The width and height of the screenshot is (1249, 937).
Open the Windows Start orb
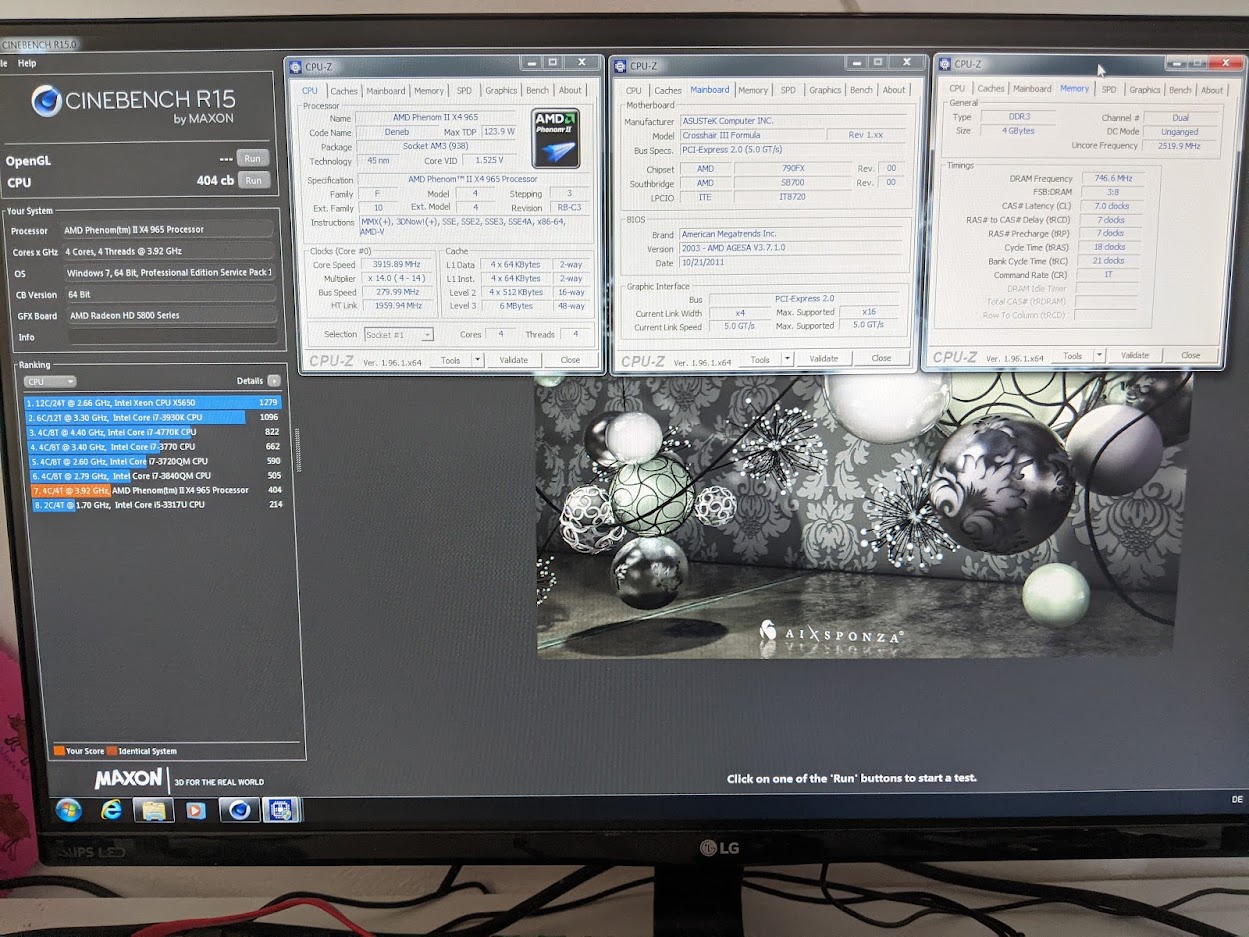tap(69, 810)
